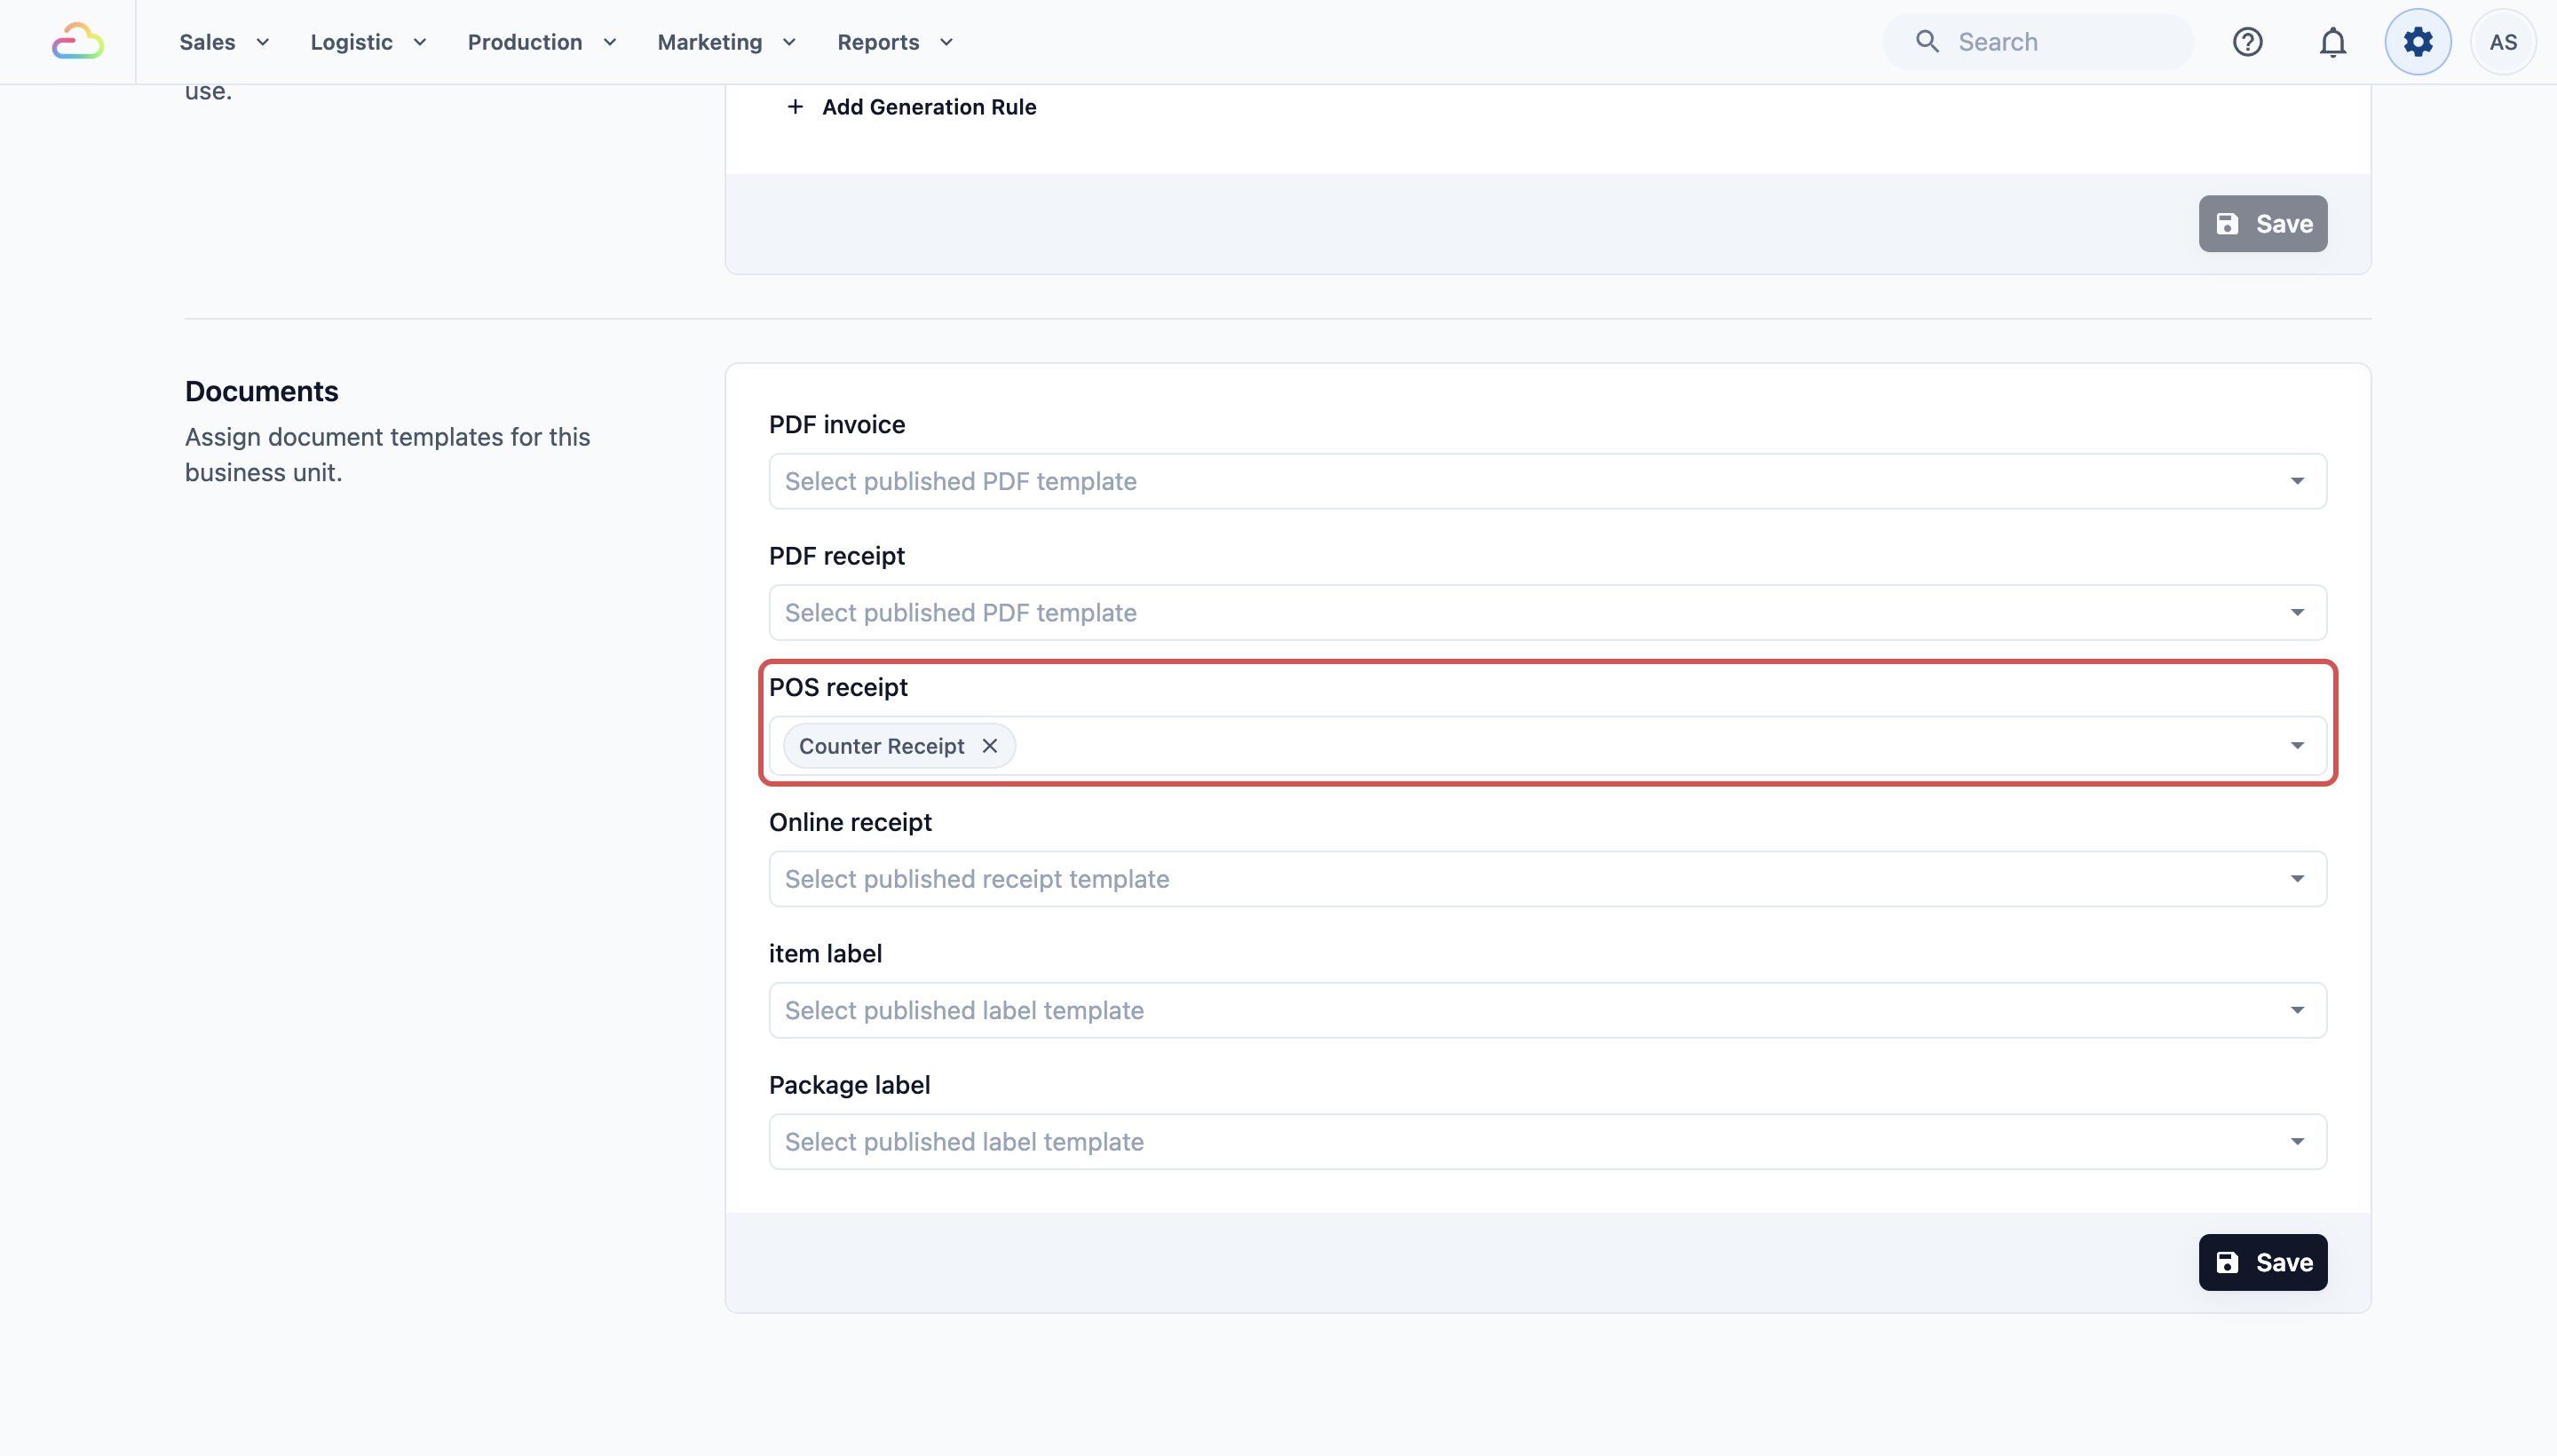Open notifications bell icon

(2332, 42)
